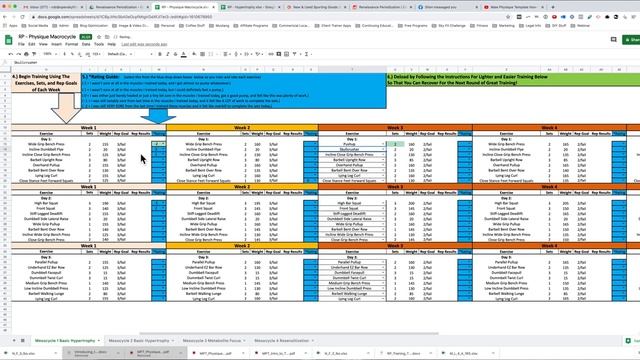Viewport: 640px width, 360px height.
Task: Click the insert comment icon
Action: (279, 54)
